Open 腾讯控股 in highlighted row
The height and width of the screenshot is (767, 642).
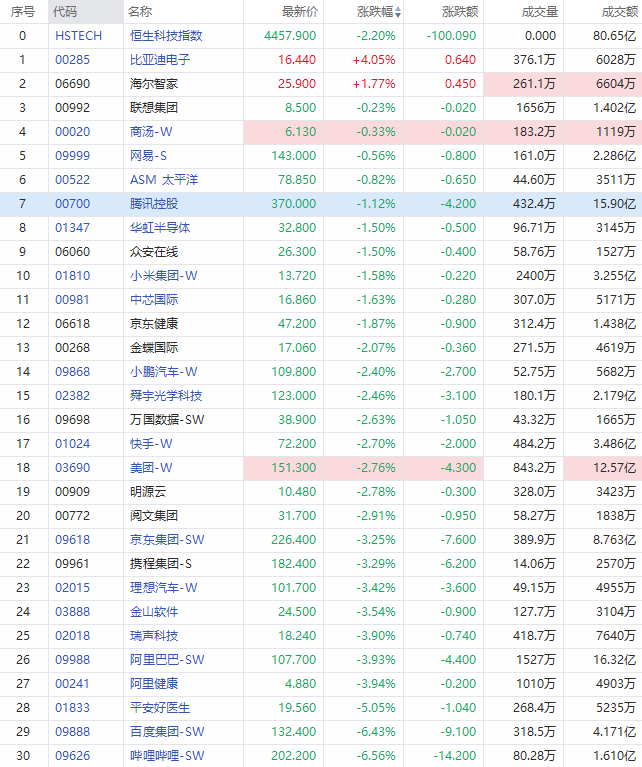(154, 203)
